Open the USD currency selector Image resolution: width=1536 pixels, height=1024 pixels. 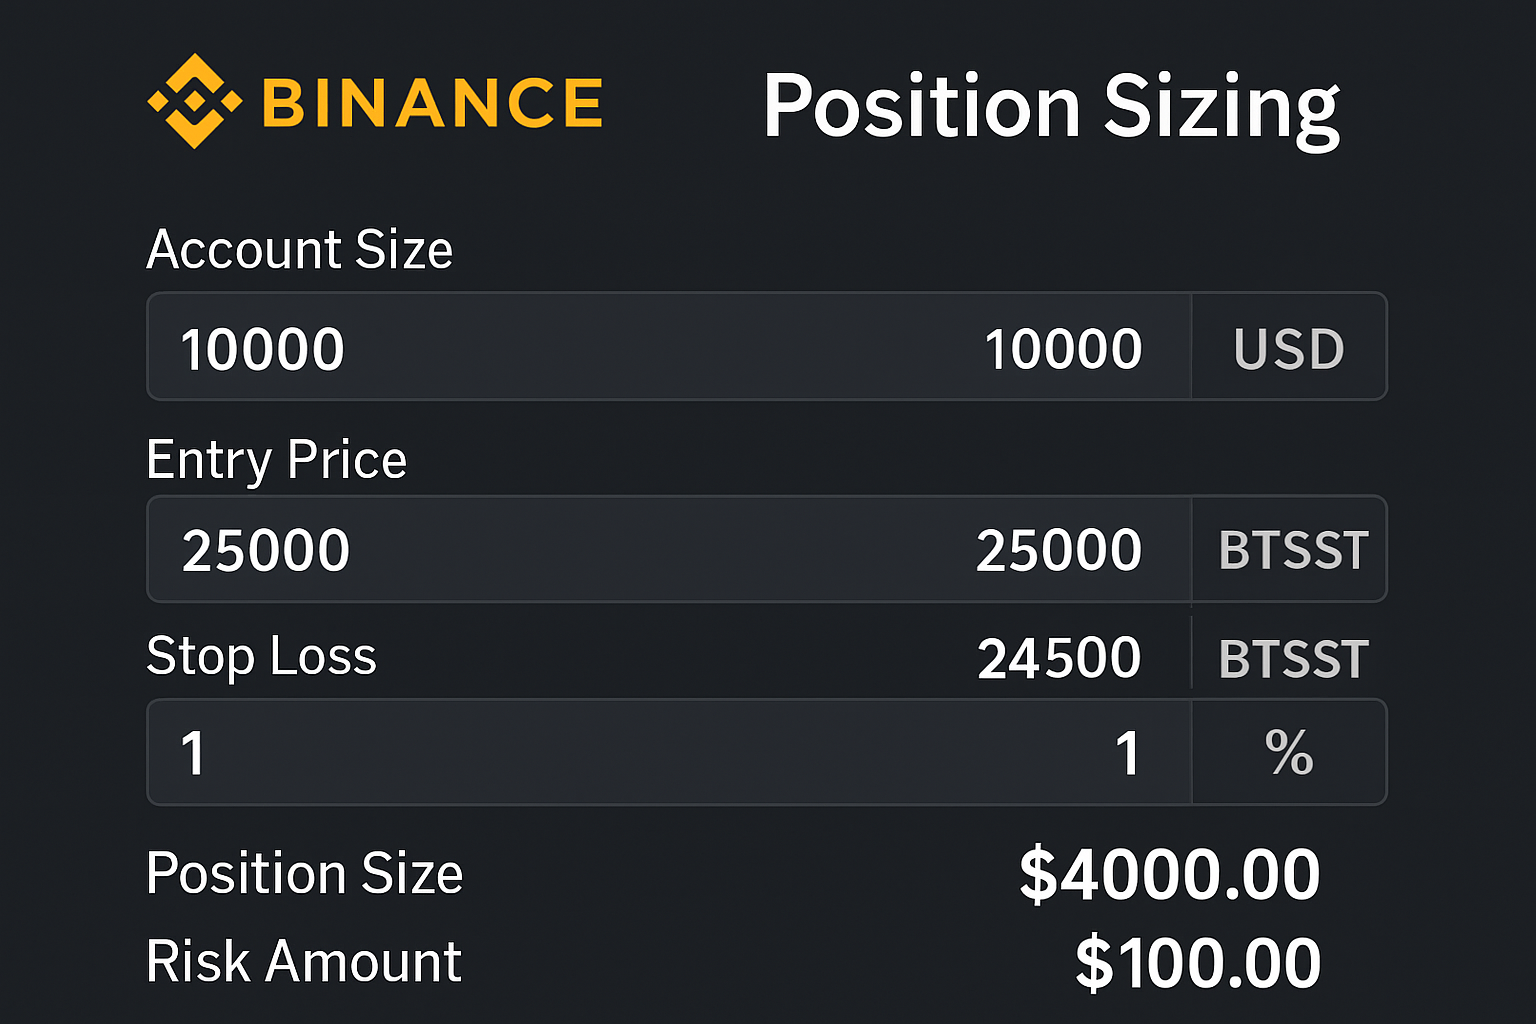pyautogui.click(x=1289, y=348)
